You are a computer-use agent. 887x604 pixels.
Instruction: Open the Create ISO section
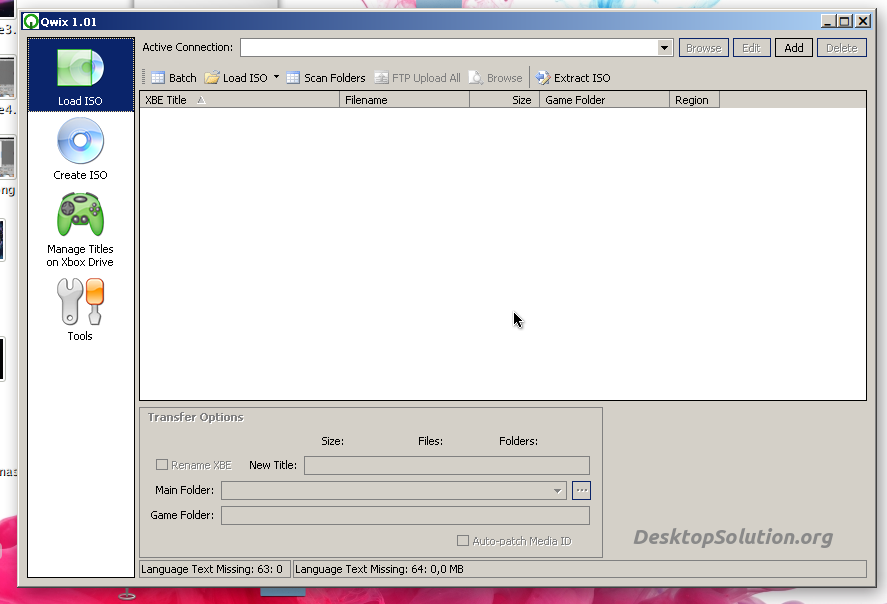(x=80, y=149)
